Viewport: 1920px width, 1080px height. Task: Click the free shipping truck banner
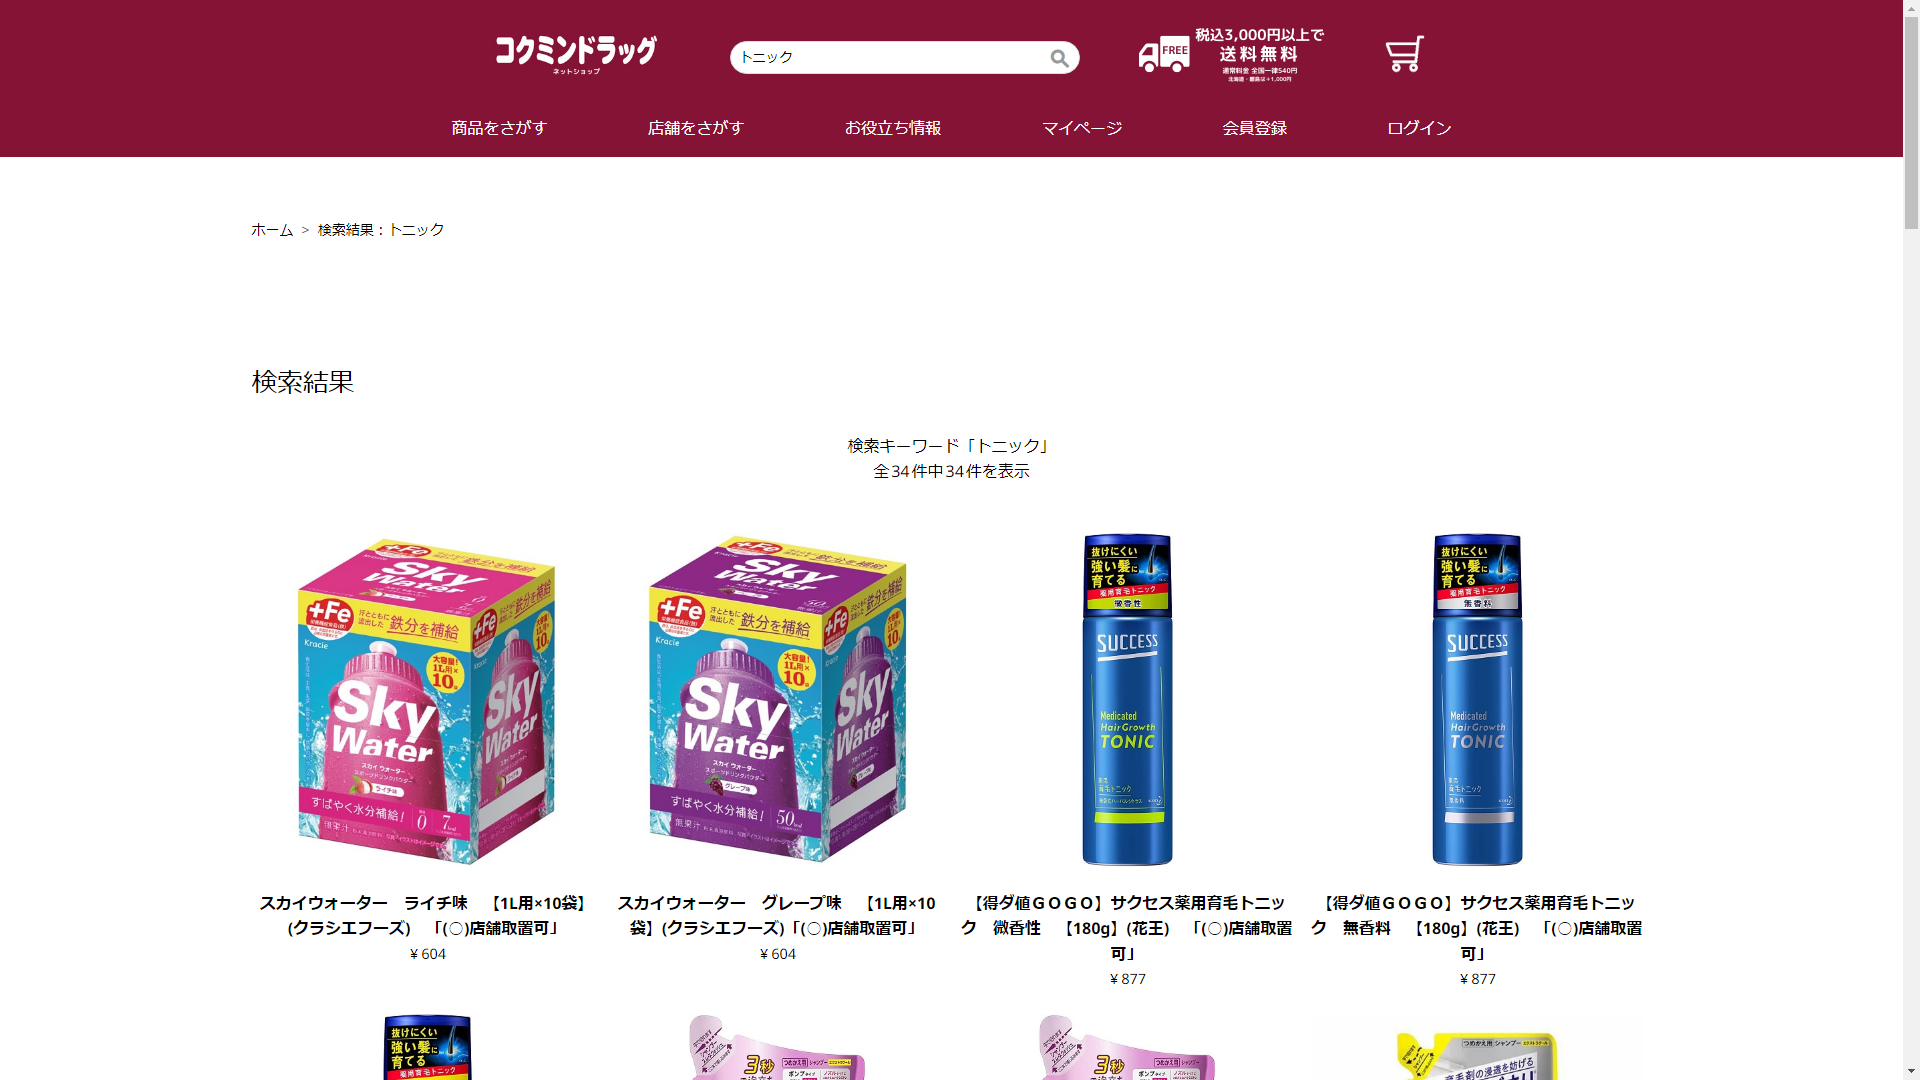point(1231,55)
